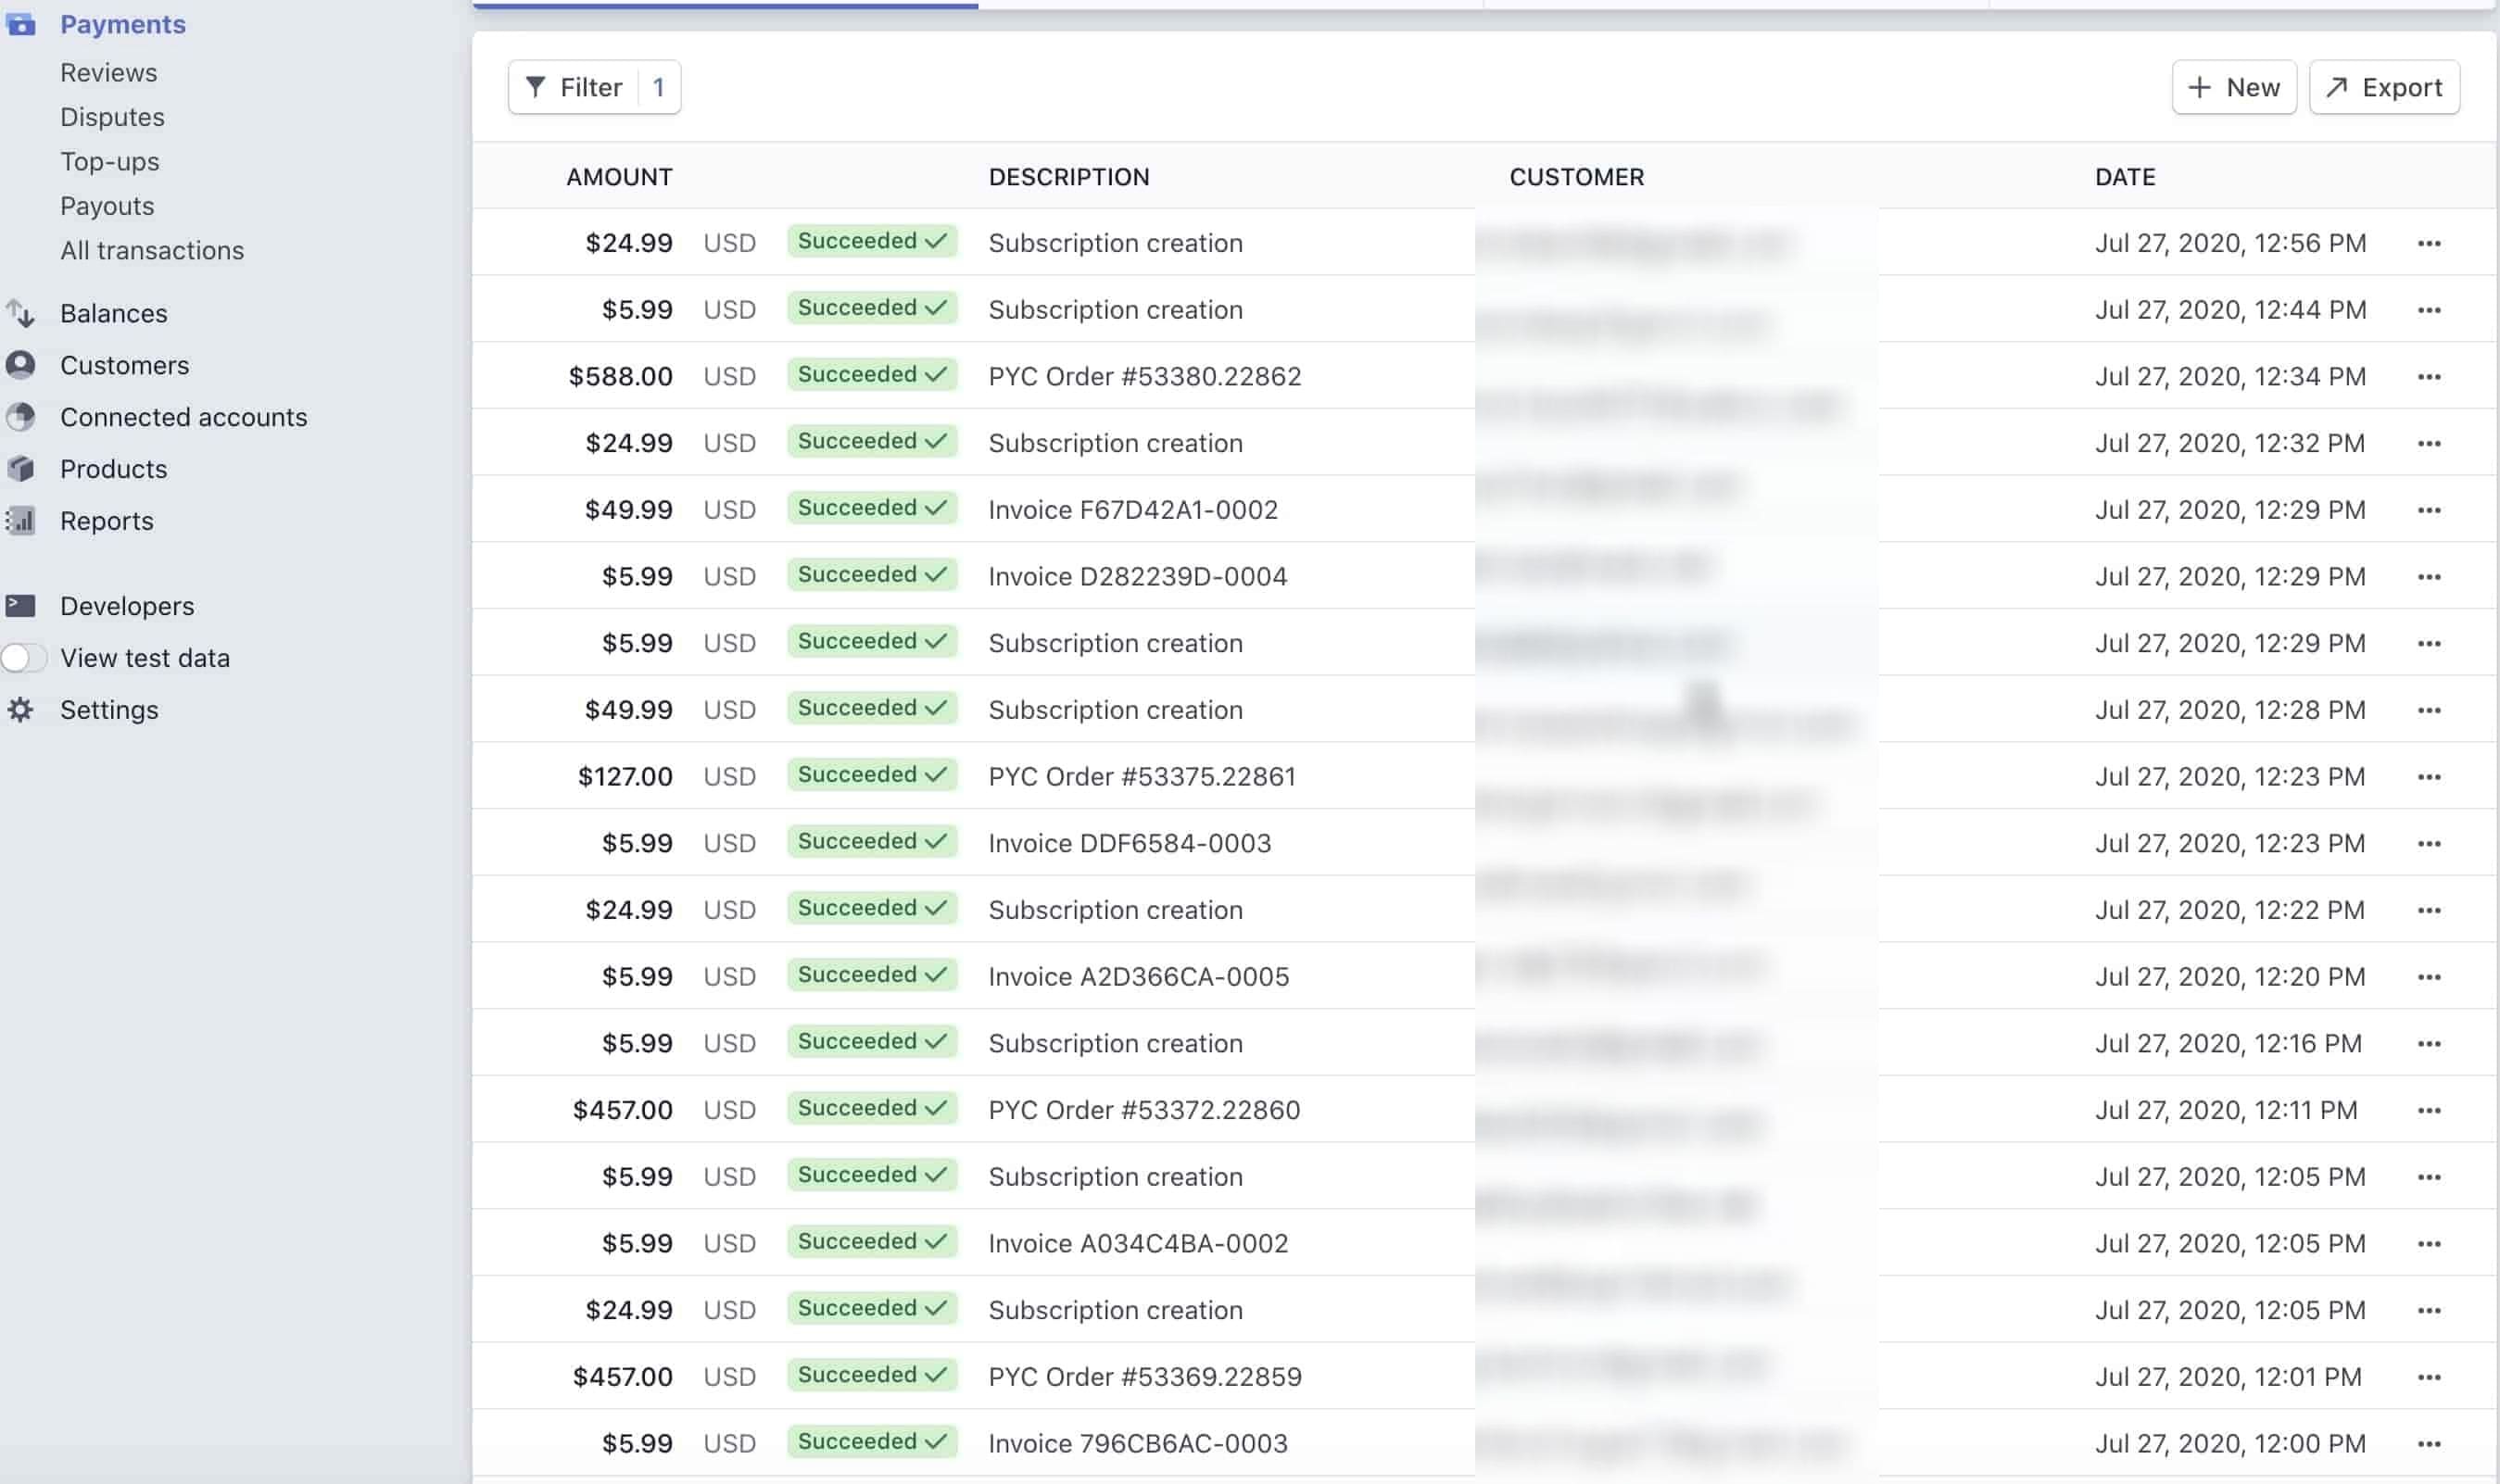This screenshot has height=1484, width=2500.
Task: Click the filter count badge 1
Action: click(x=658, y=87)
